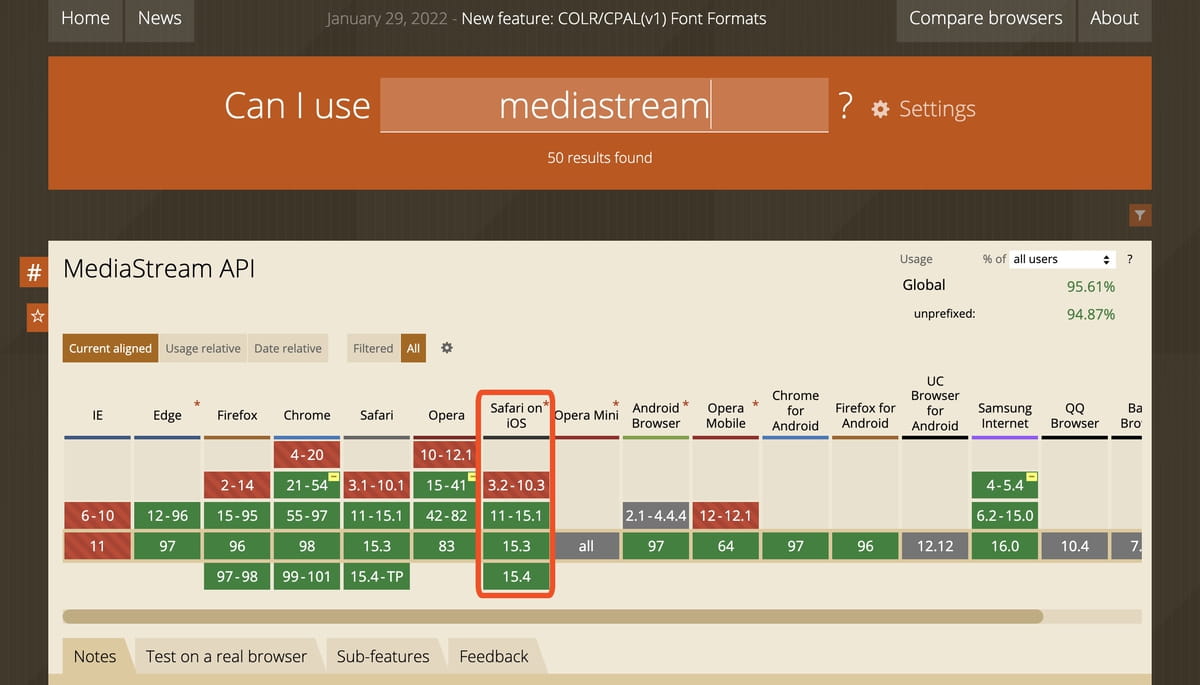Select Opera Mini 'all' cell
The height and width of the screenshot is (685, 1200).
tap(586, 546)
